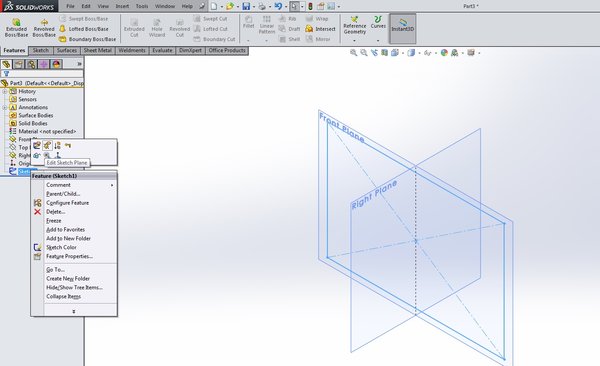
Task: Click Hide/Show Tree Items entry
Action: [74, 288]
